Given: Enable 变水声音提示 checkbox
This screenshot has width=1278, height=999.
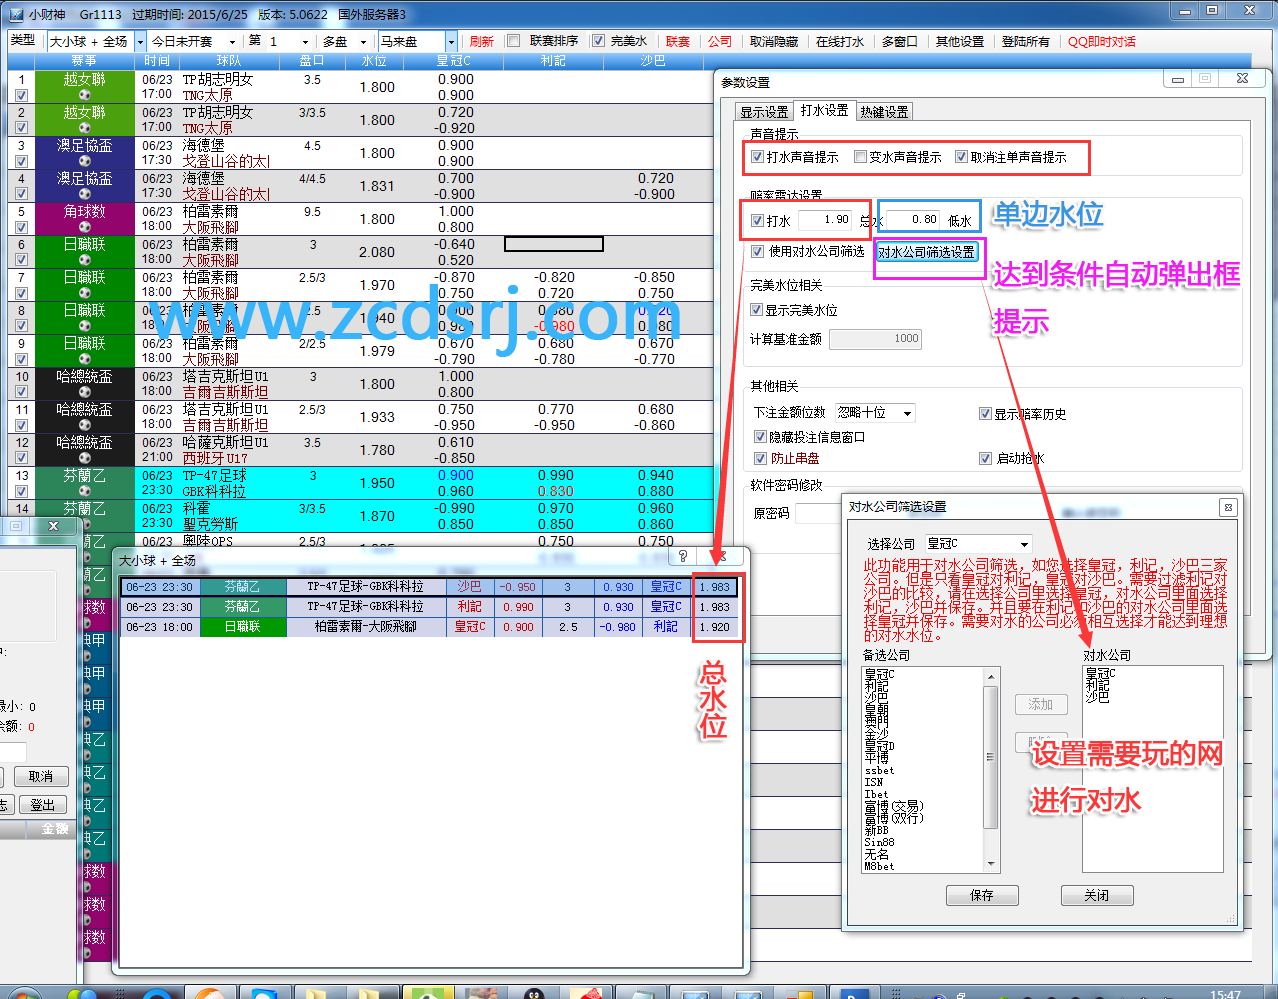Looking at the screenshot, I should [x=860, y=157].
